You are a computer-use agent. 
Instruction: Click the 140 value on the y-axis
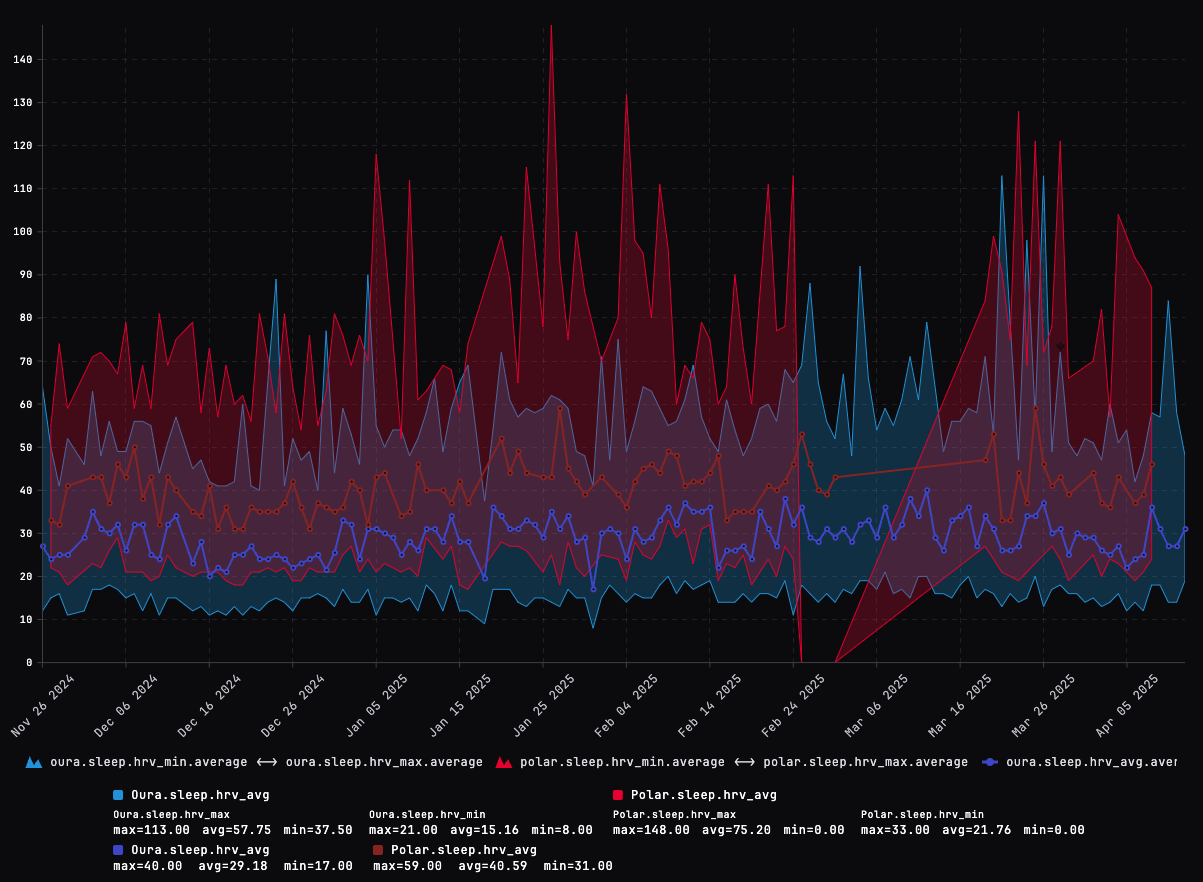[x=22, y=59]
